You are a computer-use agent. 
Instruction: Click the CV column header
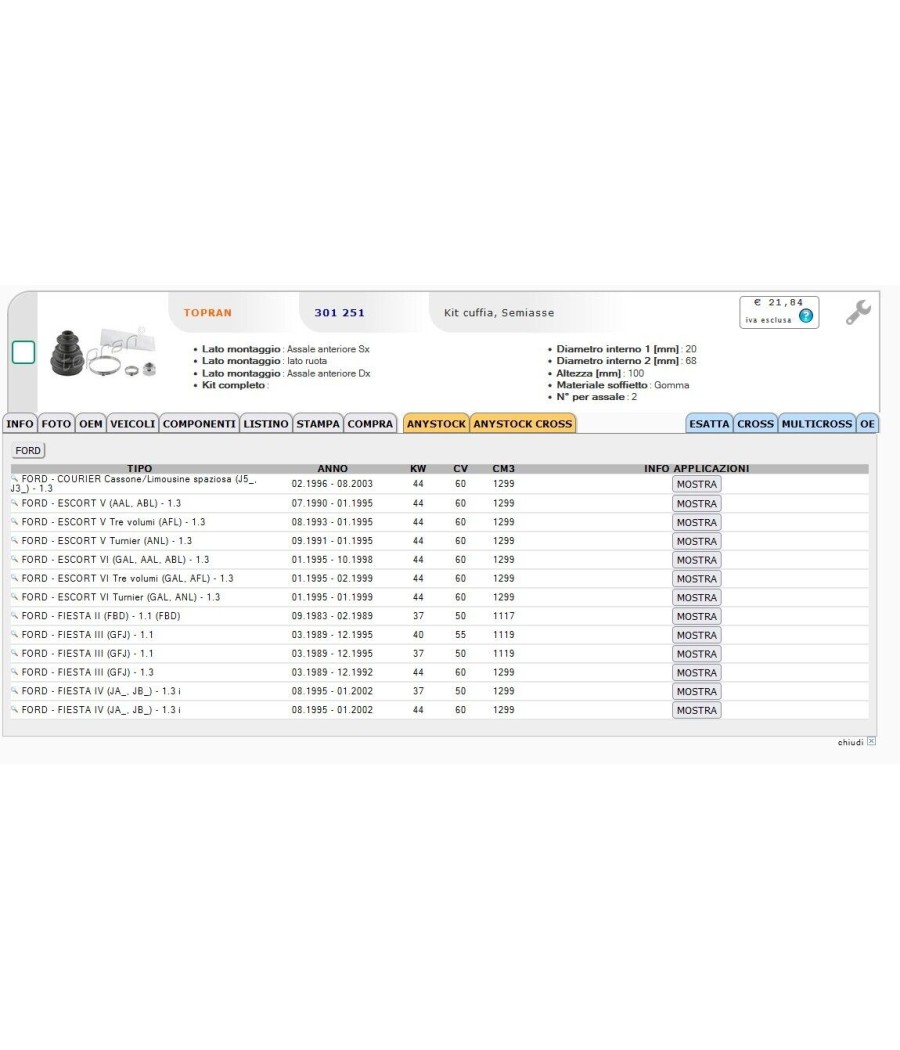461,469
